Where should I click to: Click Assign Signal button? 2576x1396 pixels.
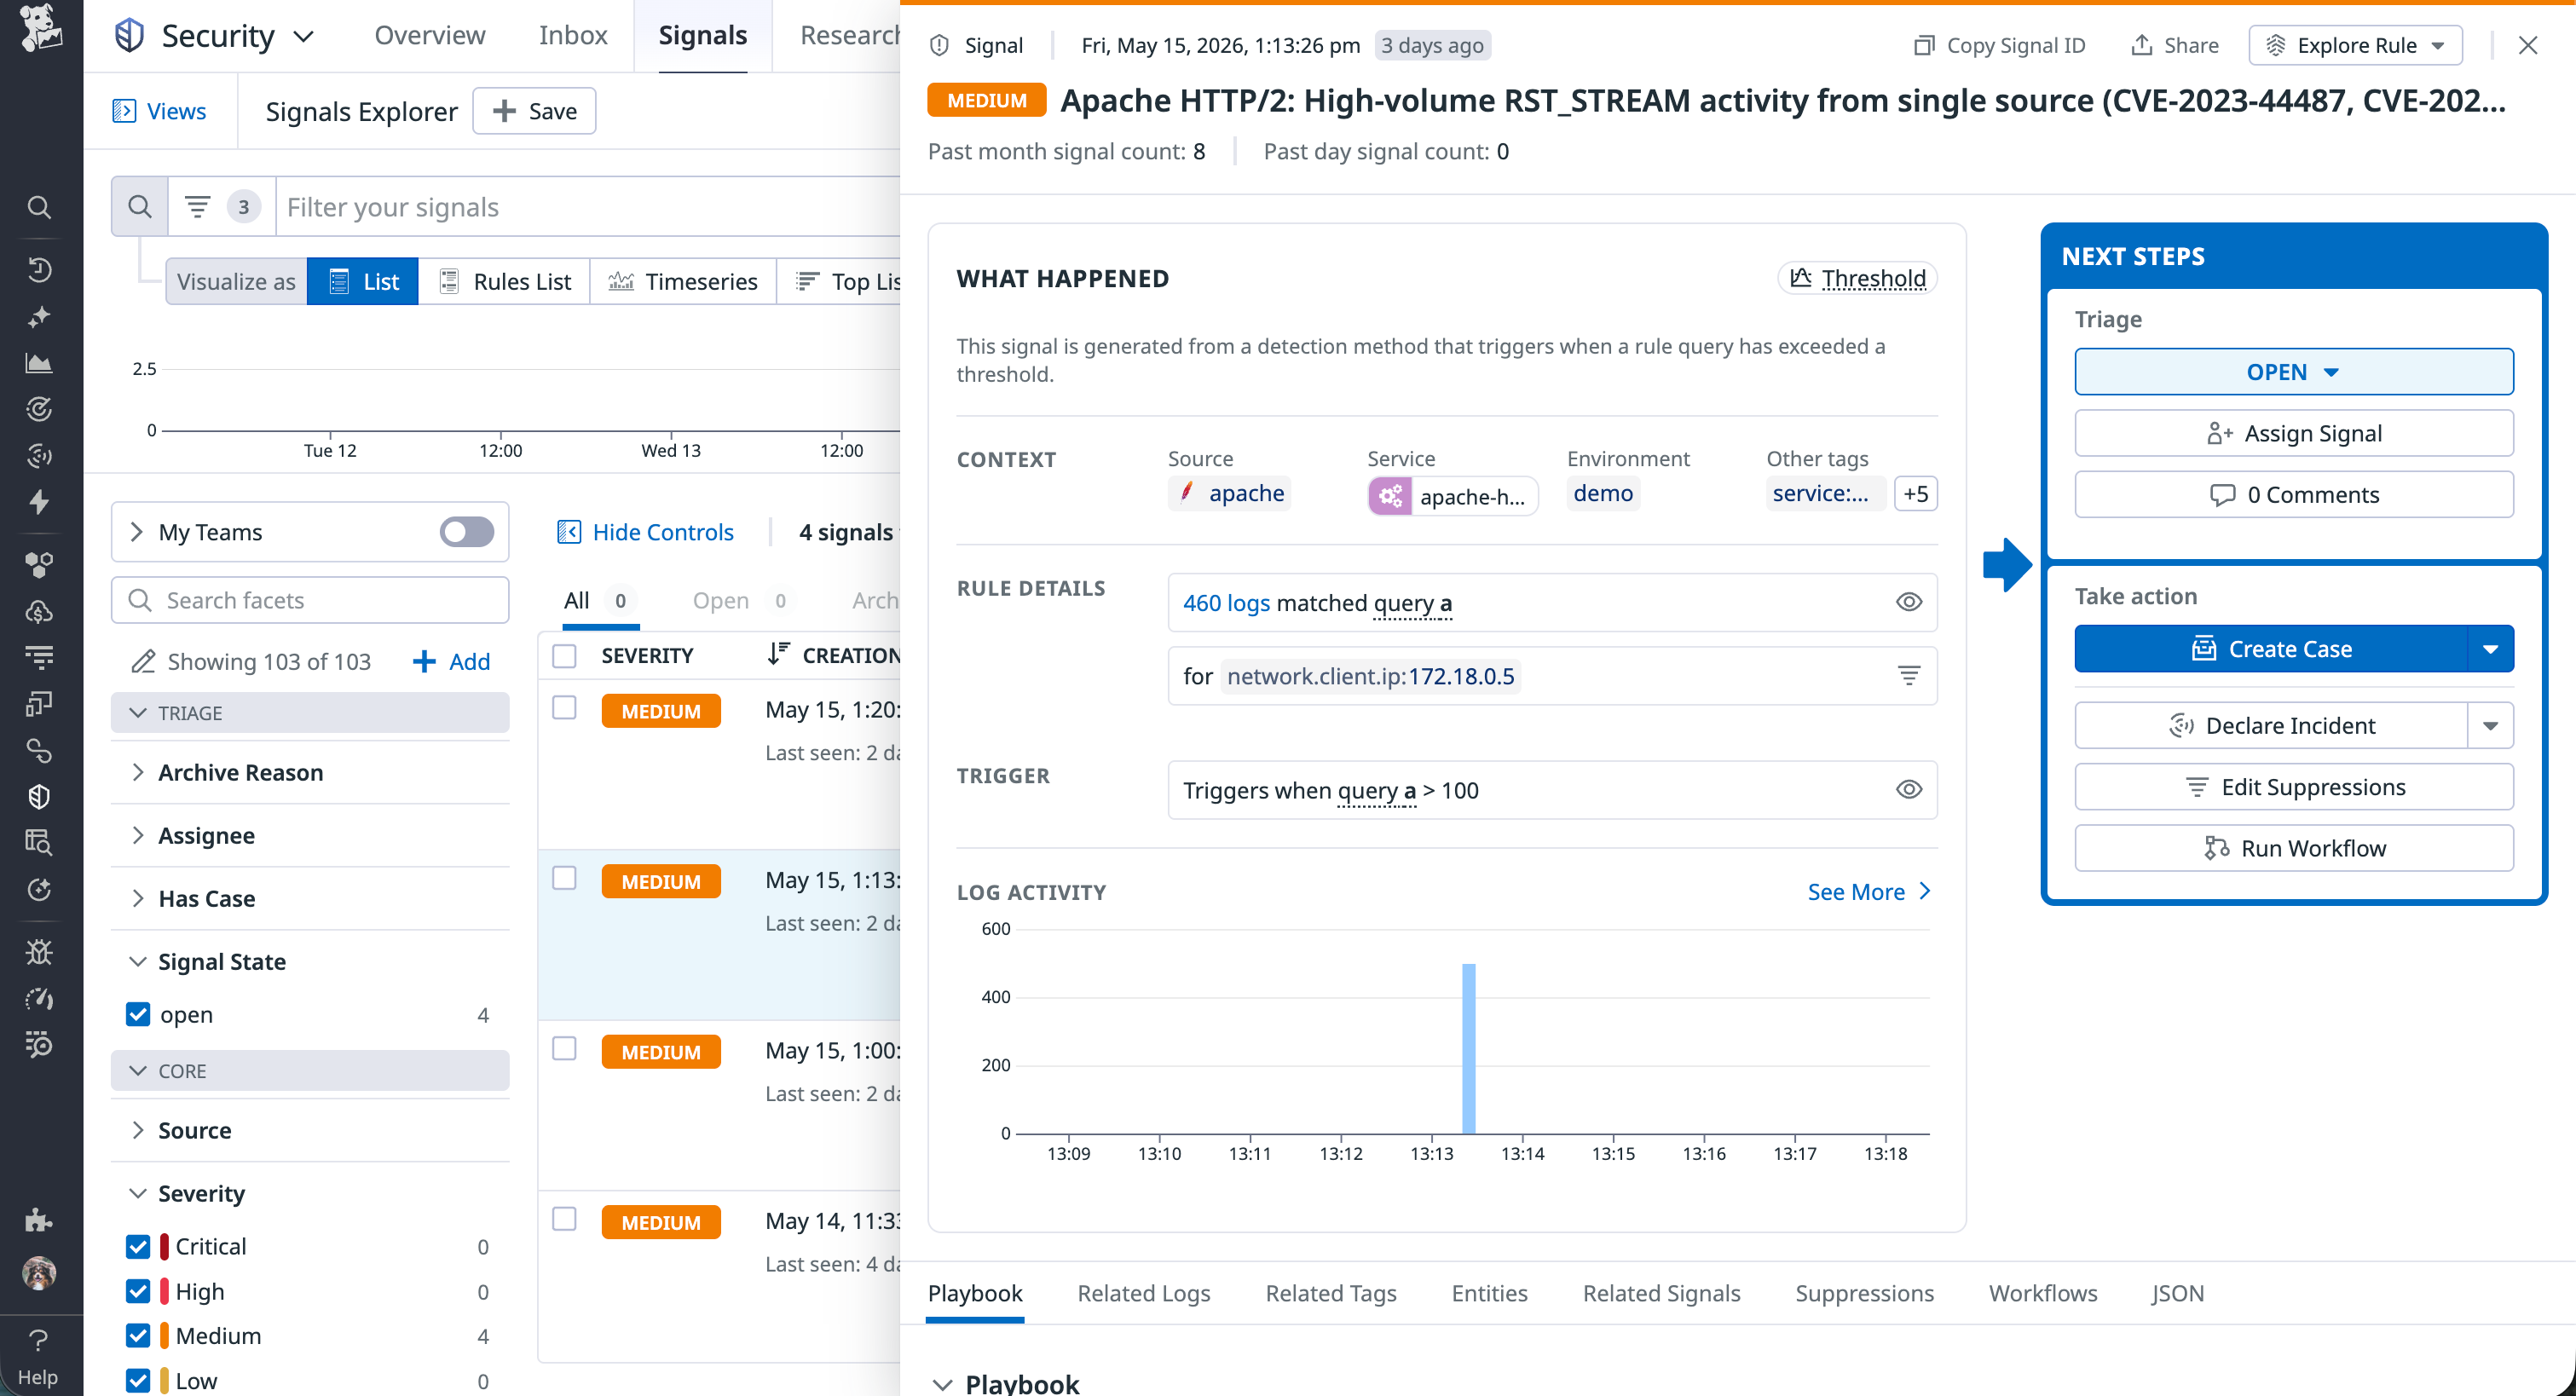click(2293, 433)
